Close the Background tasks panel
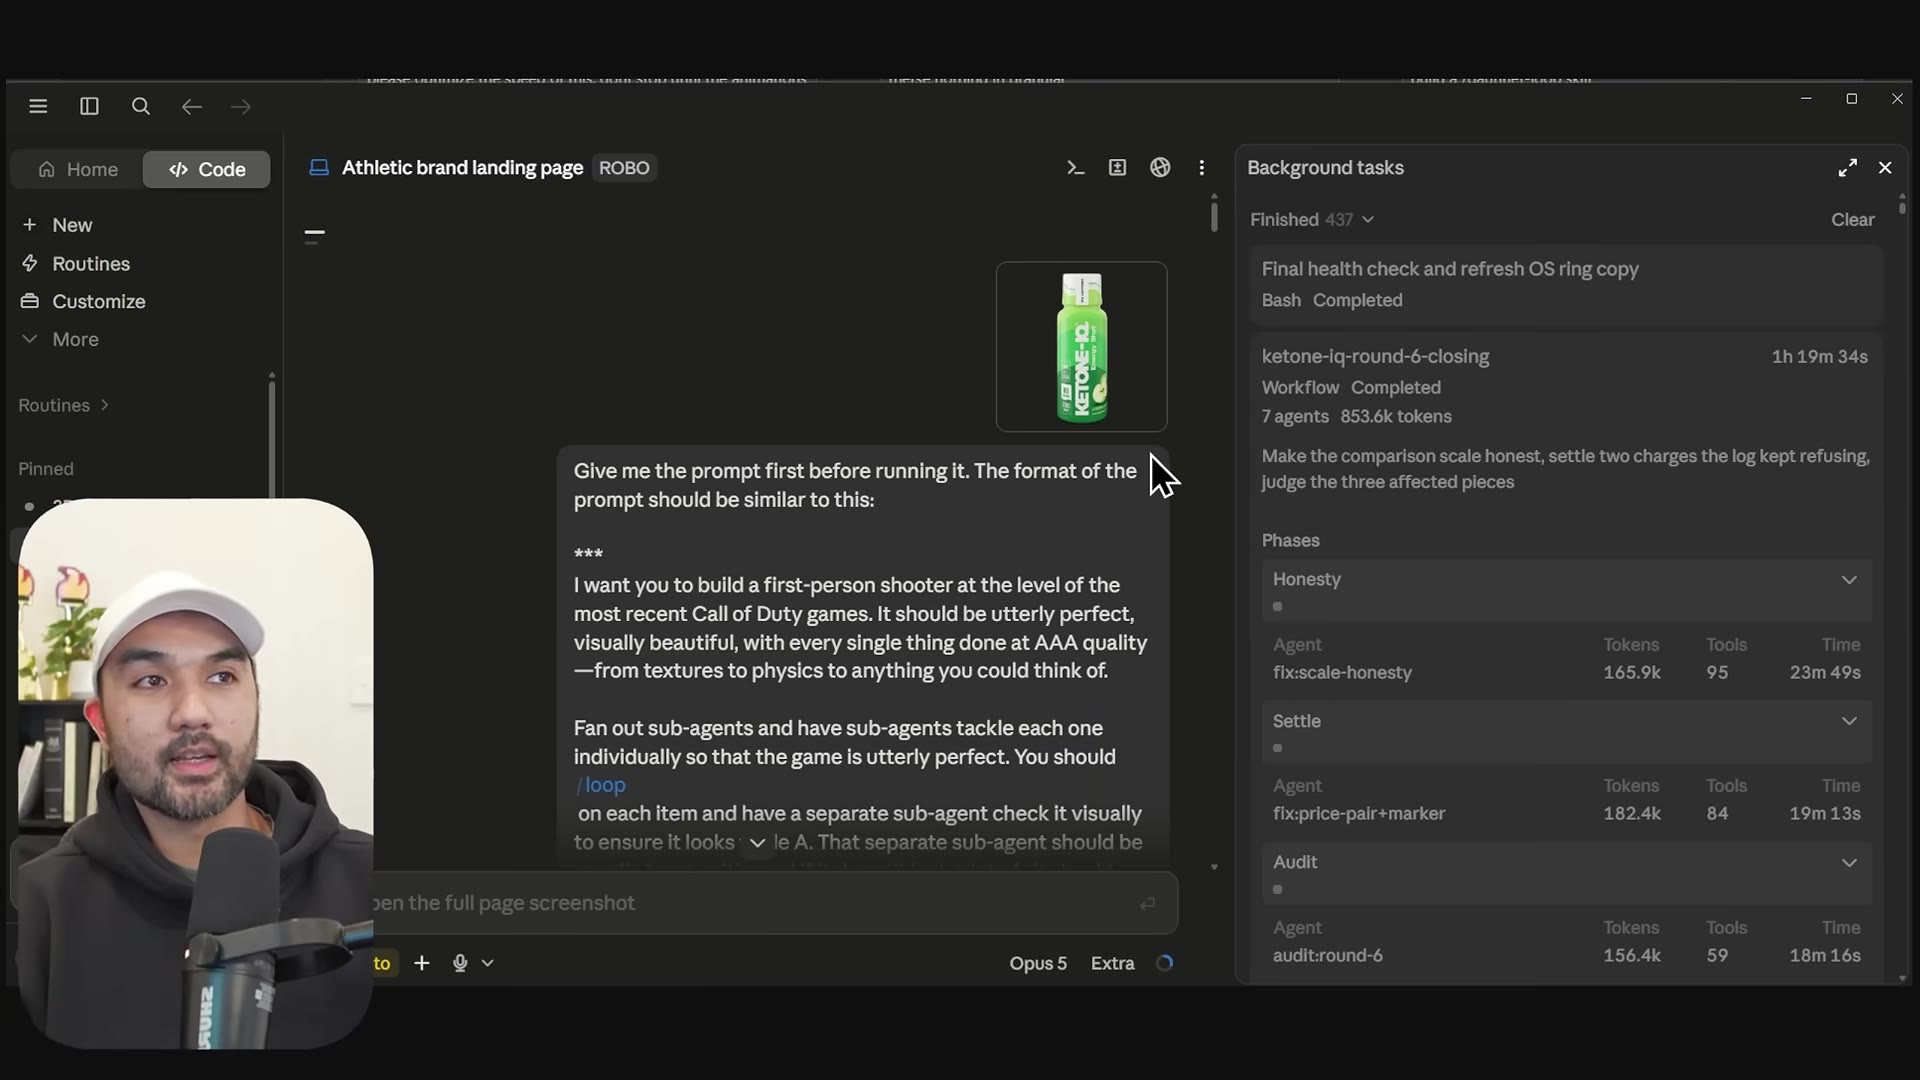 click(x=1885, y=168)
